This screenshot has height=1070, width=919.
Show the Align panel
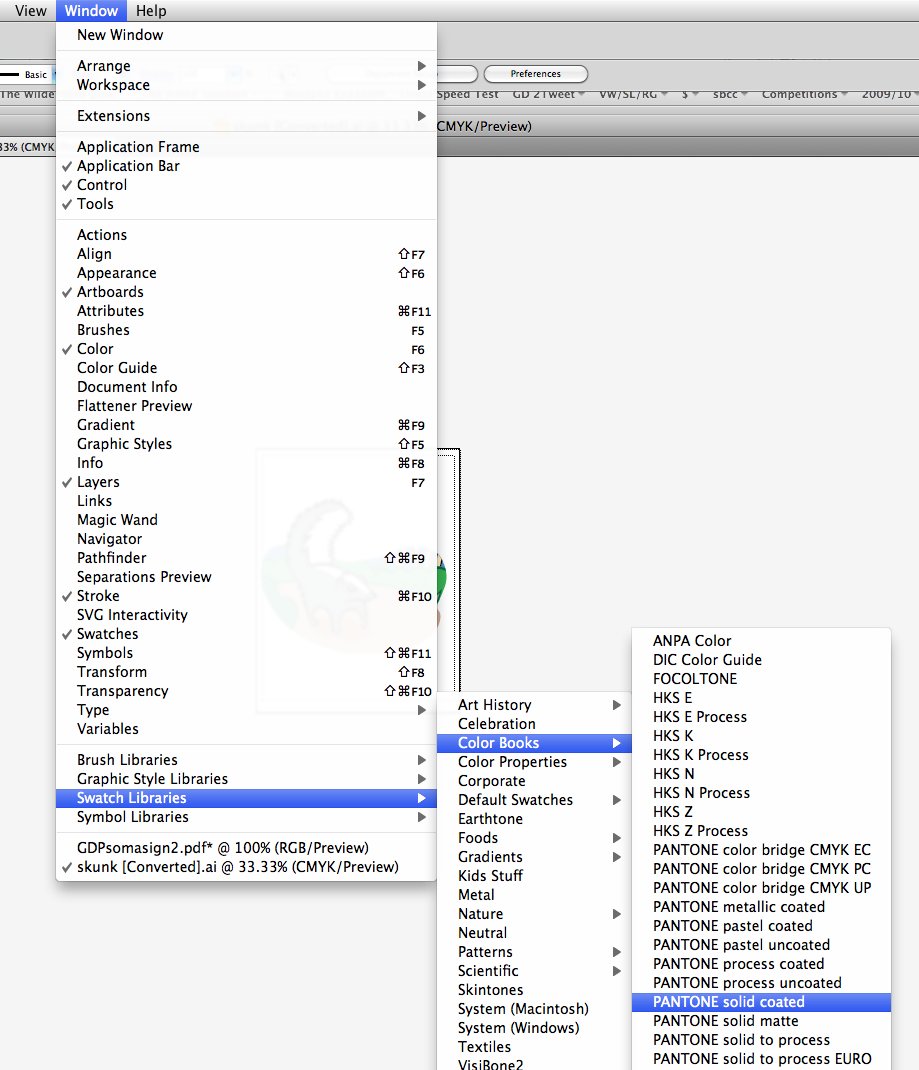(x=246, y=254)
